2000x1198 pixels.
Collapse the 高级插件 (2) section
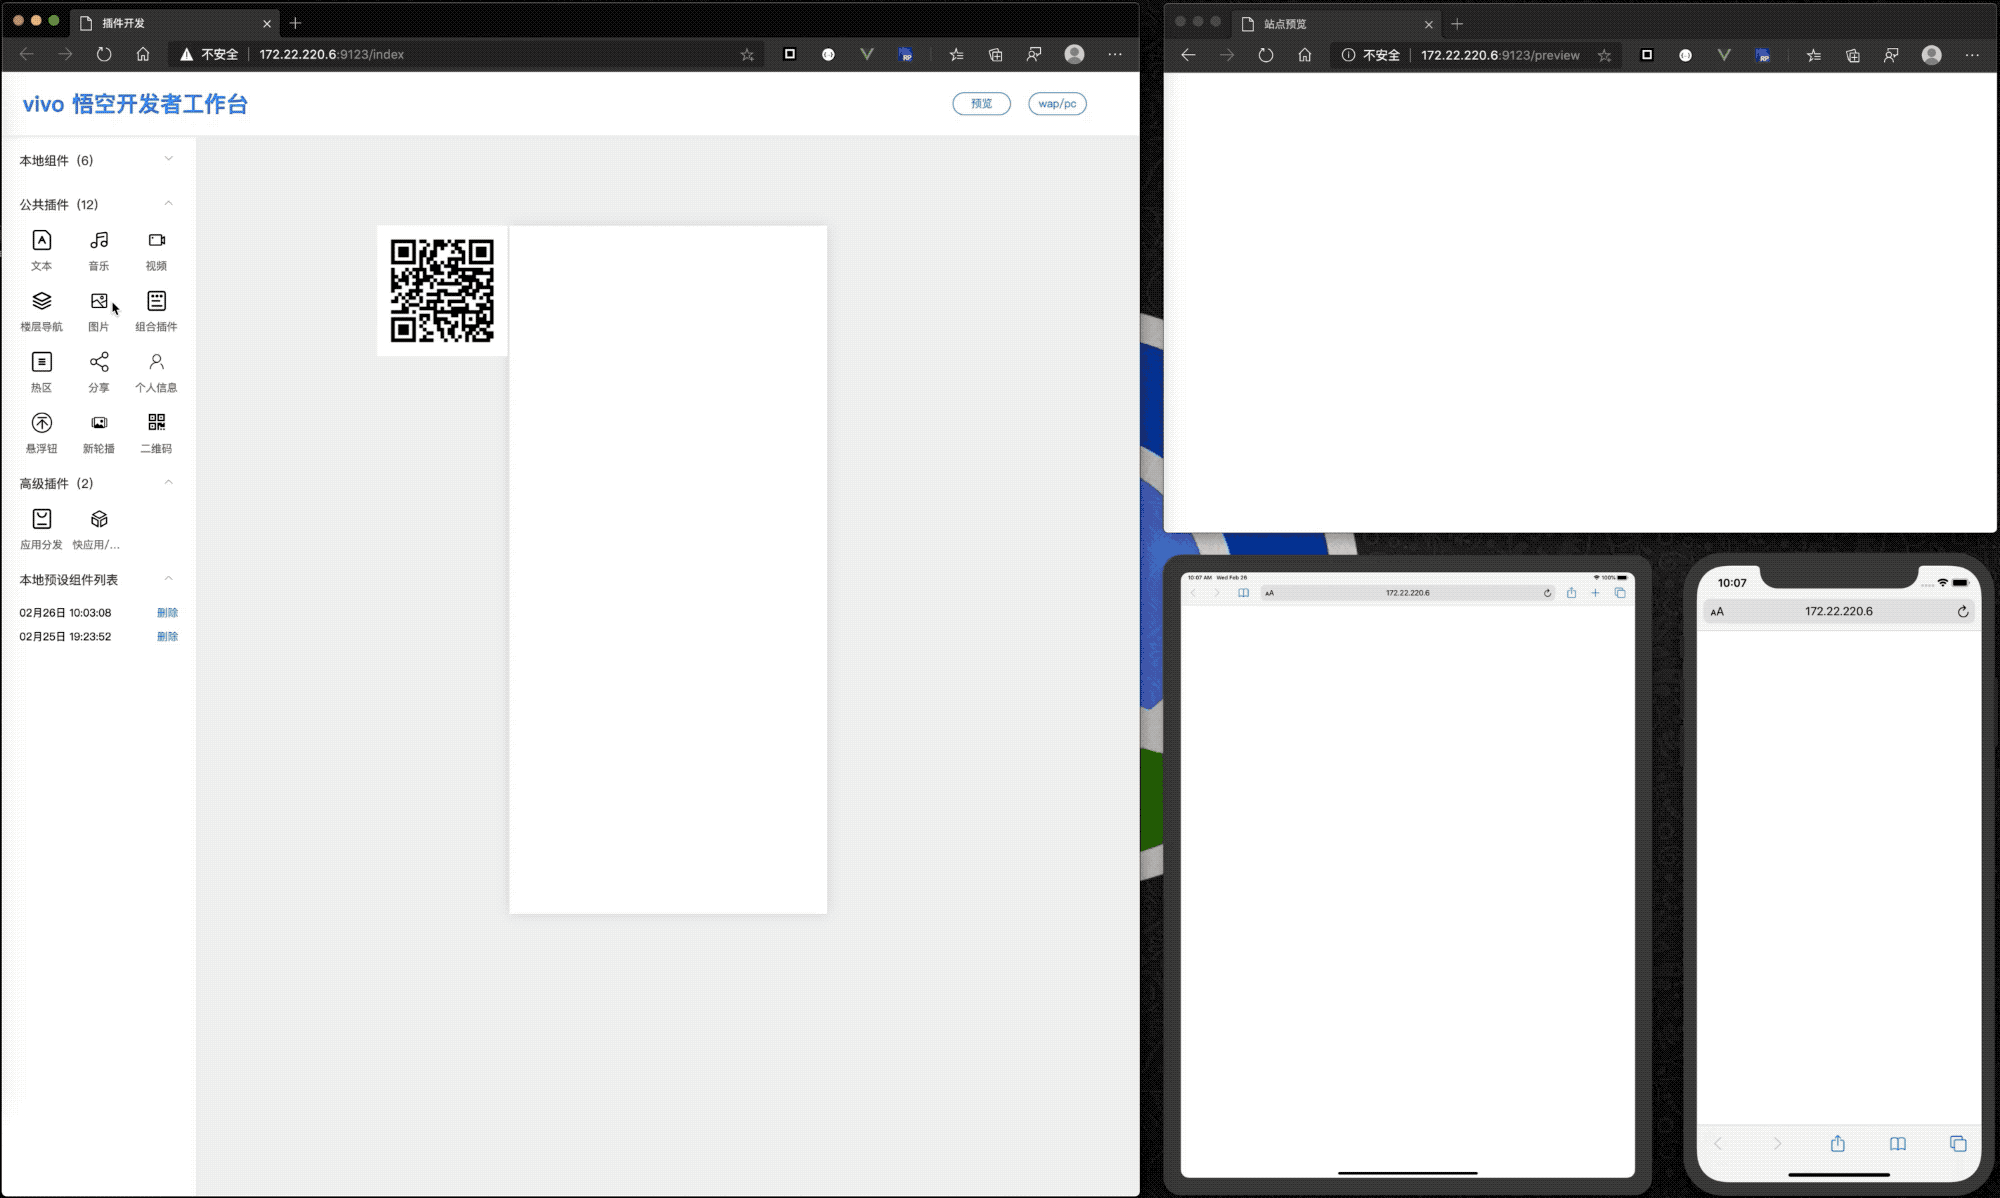[168, 483]
